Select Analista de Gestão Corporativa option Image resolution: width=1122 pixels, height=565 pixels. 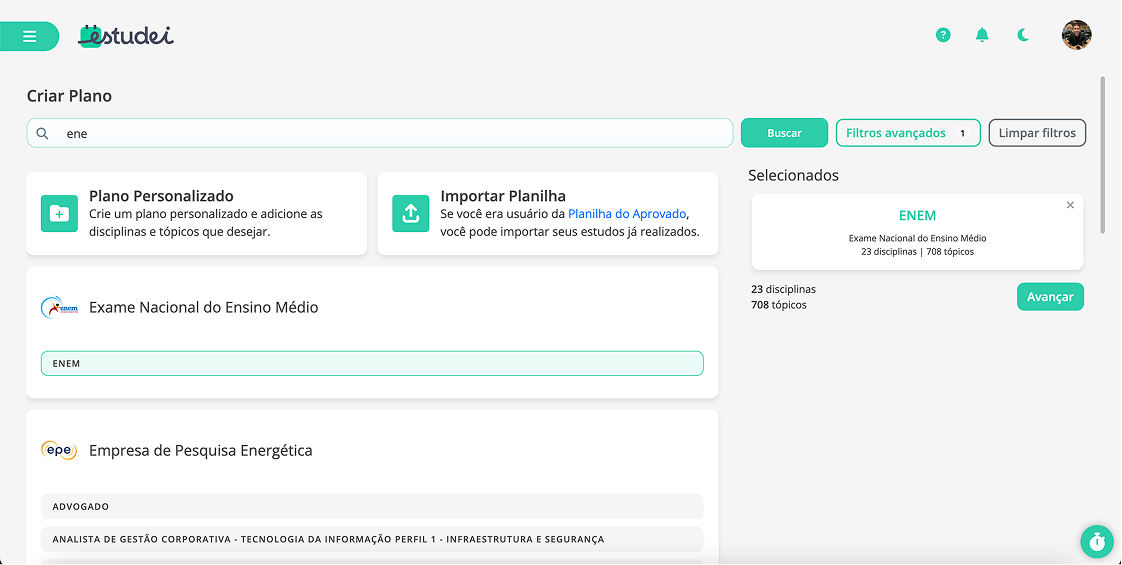coord(371,539)
